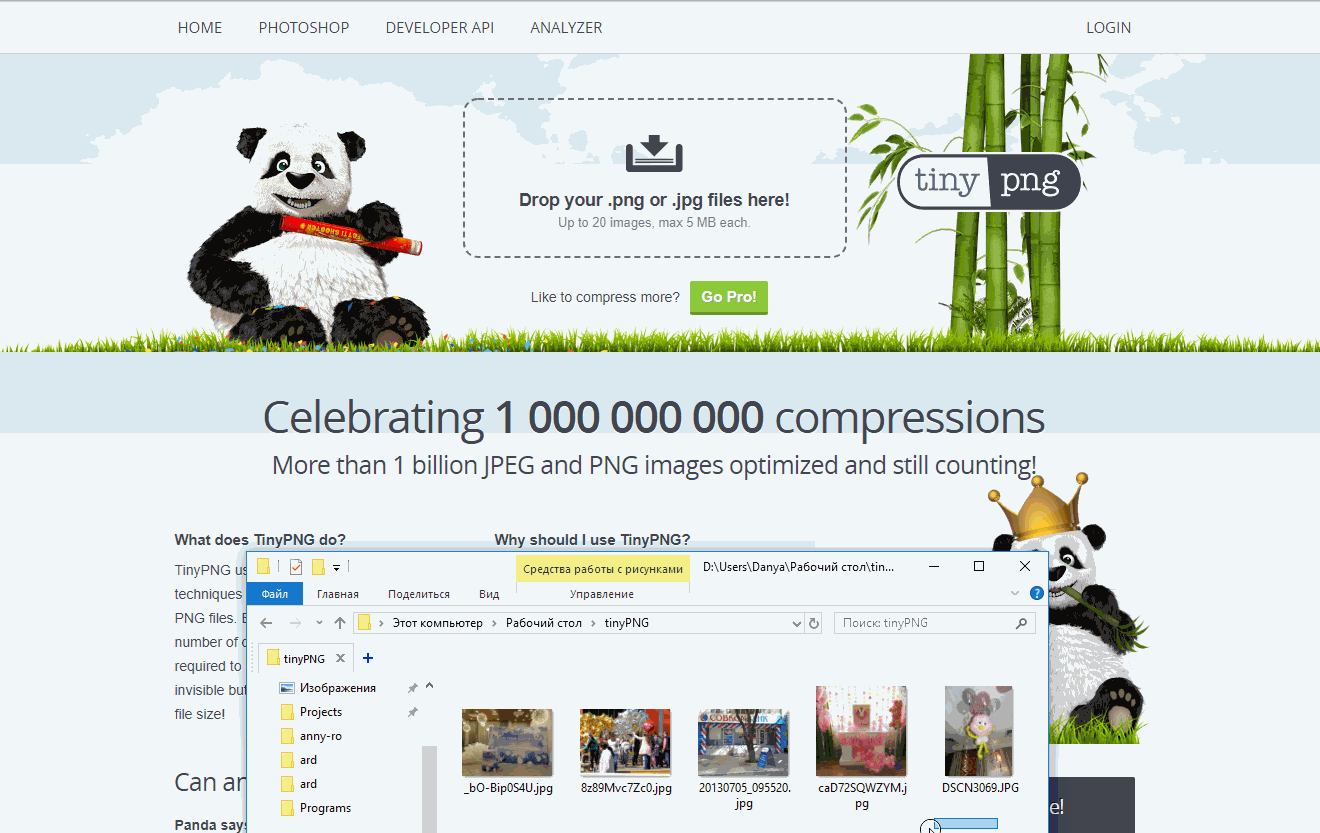The width and height of the screenshot is (1320, 833).
Task: Click the tinypng logo badge
Action: 989,181
